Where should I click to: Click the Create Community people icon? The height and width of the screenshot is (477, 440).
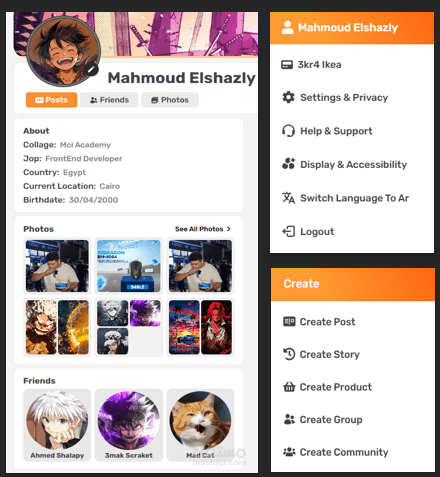pyautogui.click(x=289, y=452)
